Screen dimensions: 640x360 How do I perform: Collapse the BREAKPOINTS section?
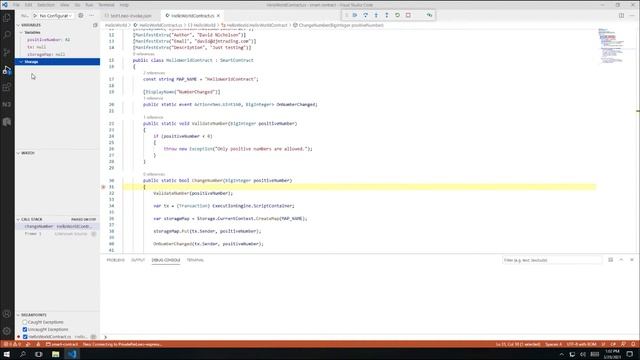(33, 315)
